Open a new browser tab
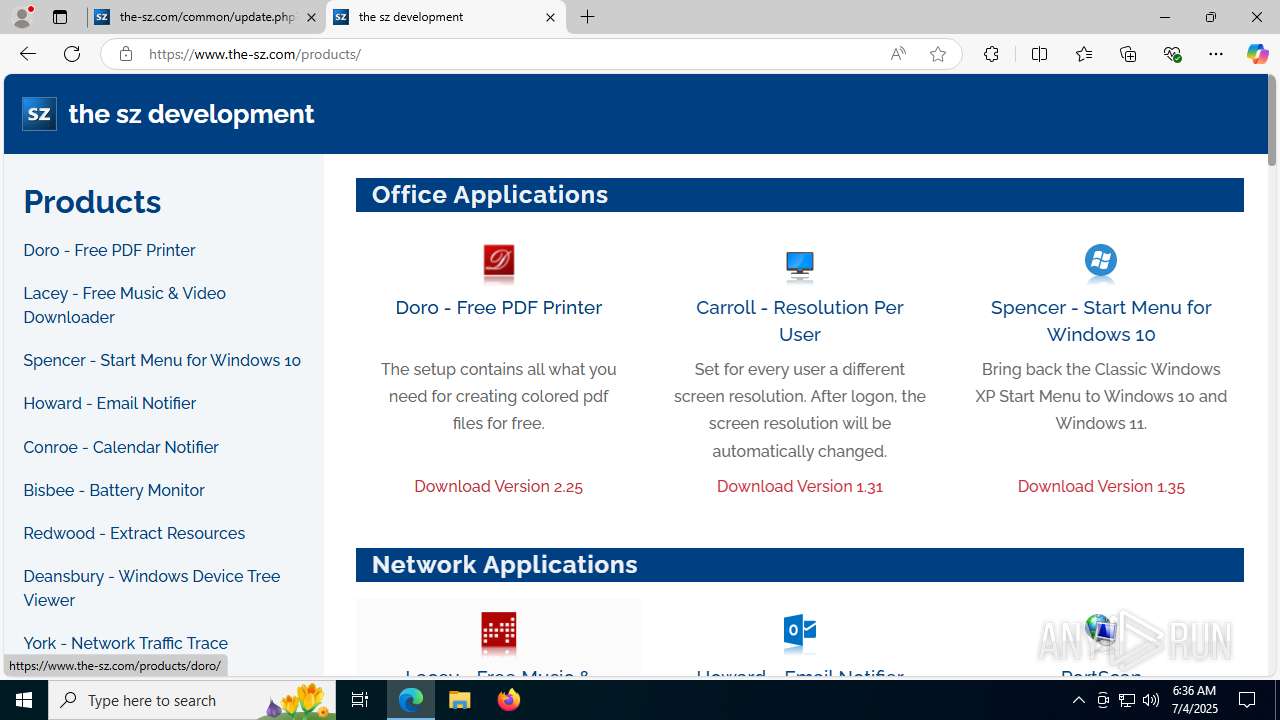This screenshot has height=720, width=1280. pyautogui.click(x=588, y=17)
